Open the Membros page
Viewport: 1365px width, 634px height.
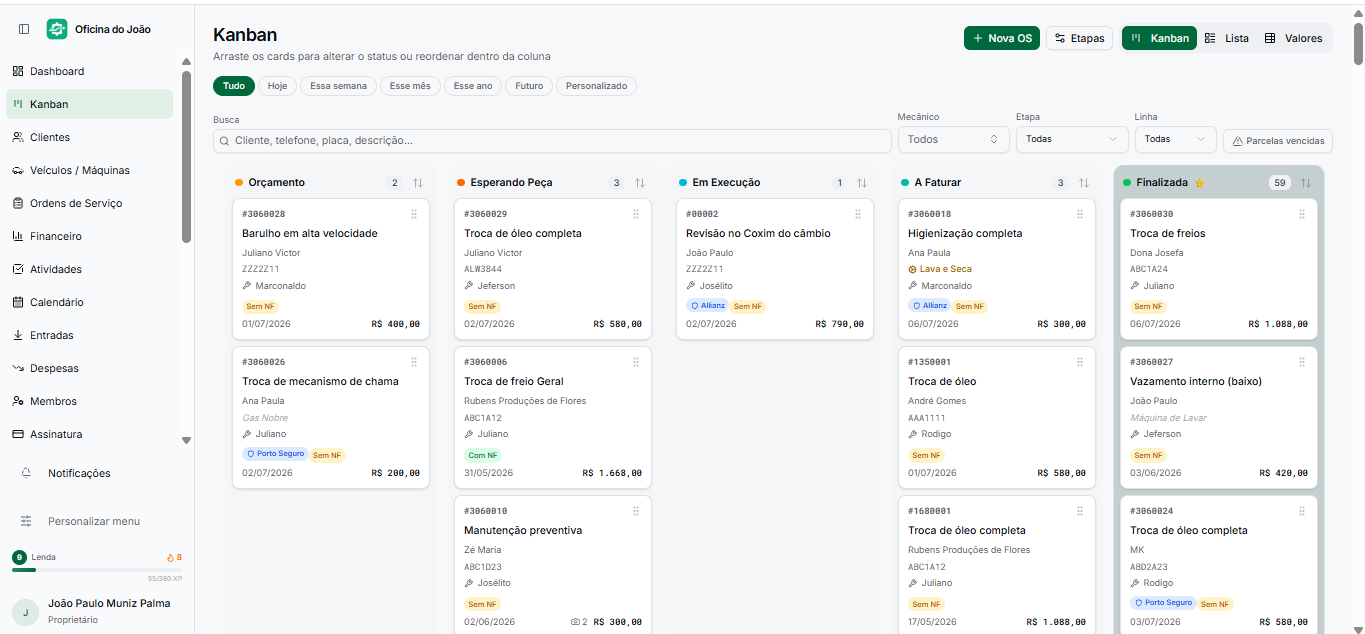(x=89, y=401)
